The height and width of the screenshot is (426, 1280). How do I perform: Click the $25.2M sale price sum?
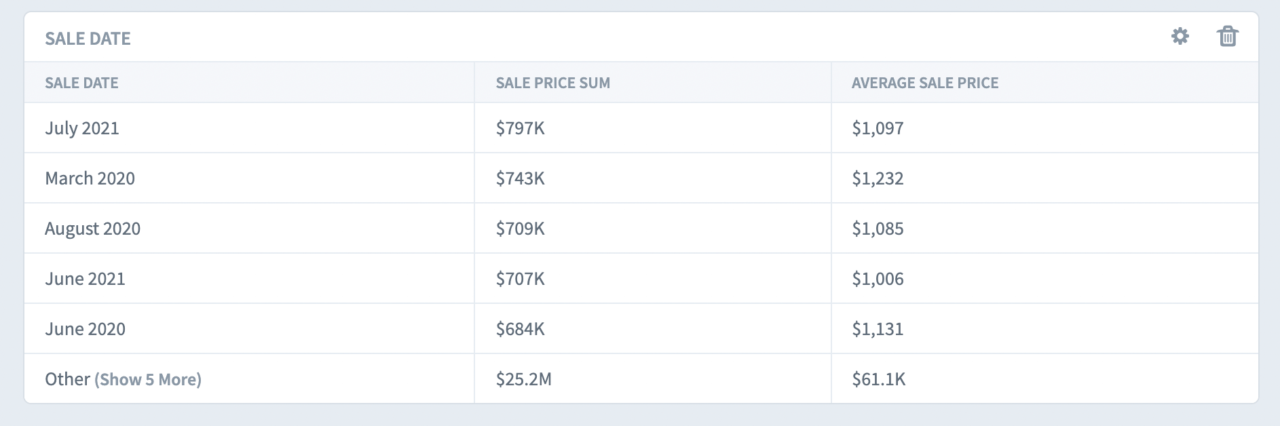524,379
